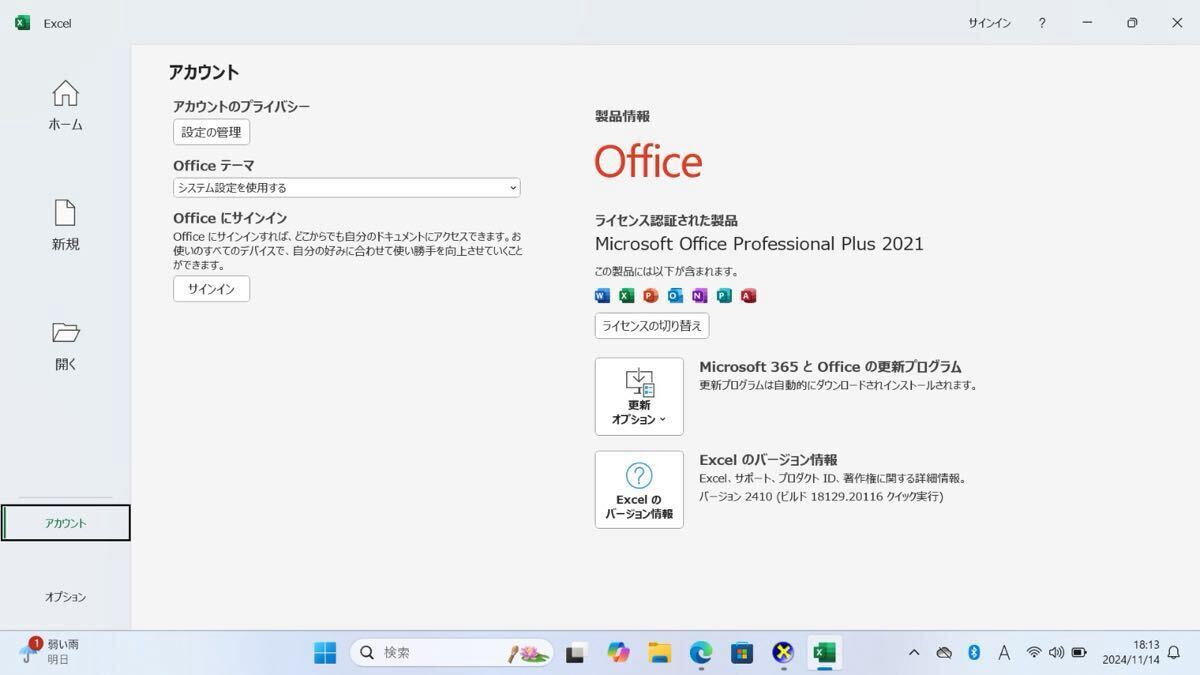Open Task View on the taskbar

tap(575, 654)
